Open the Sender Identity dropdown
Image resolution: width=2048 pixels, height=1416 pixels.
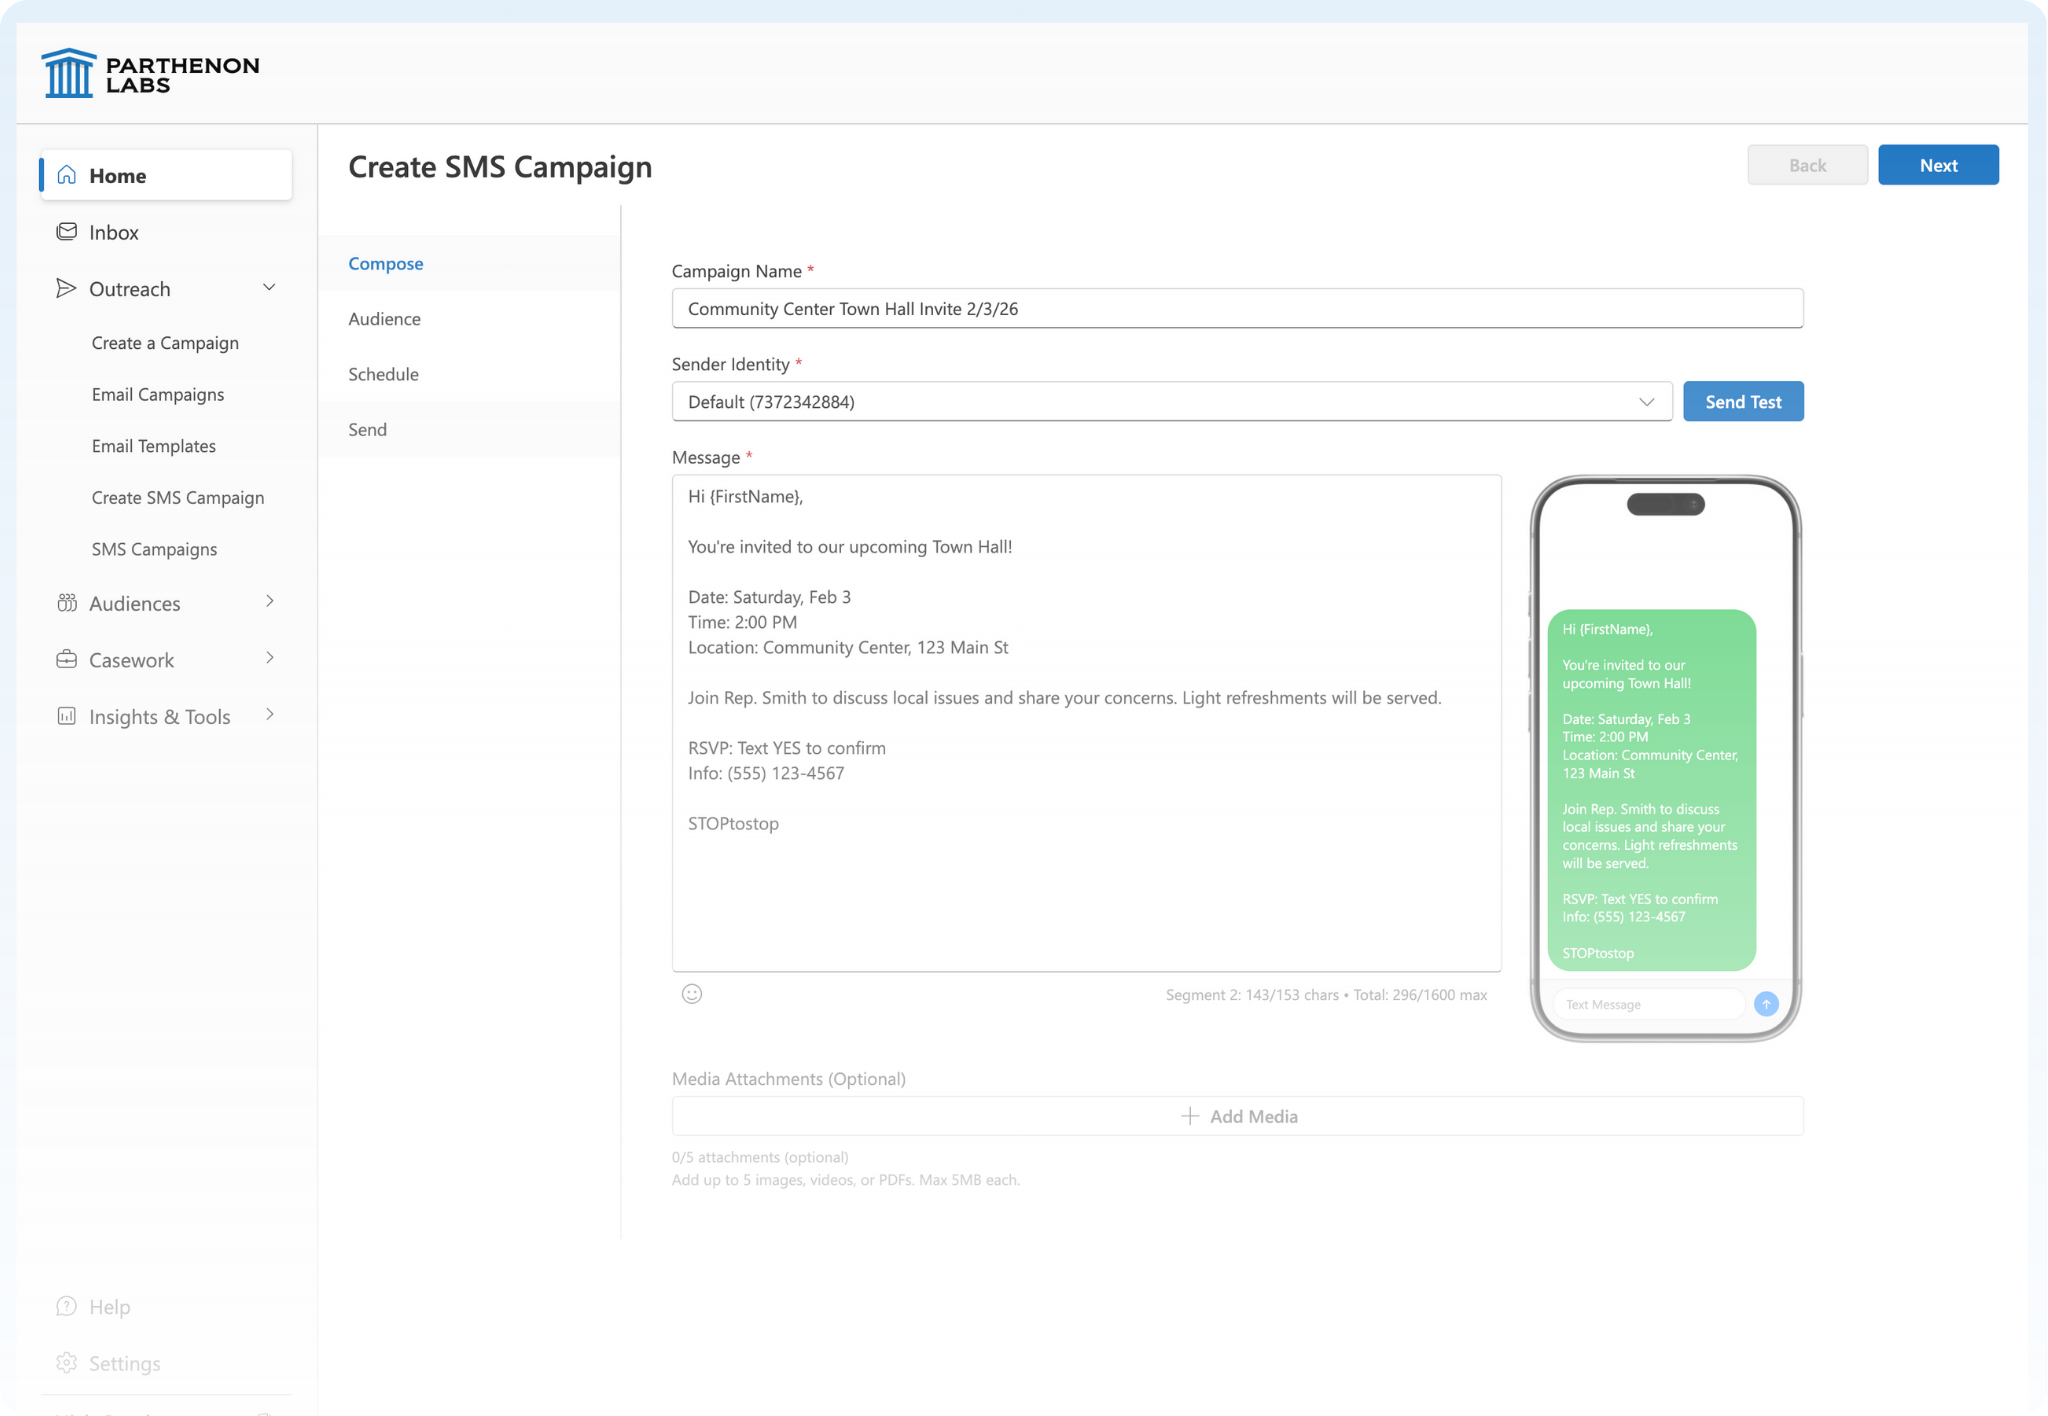(1171, 402)
